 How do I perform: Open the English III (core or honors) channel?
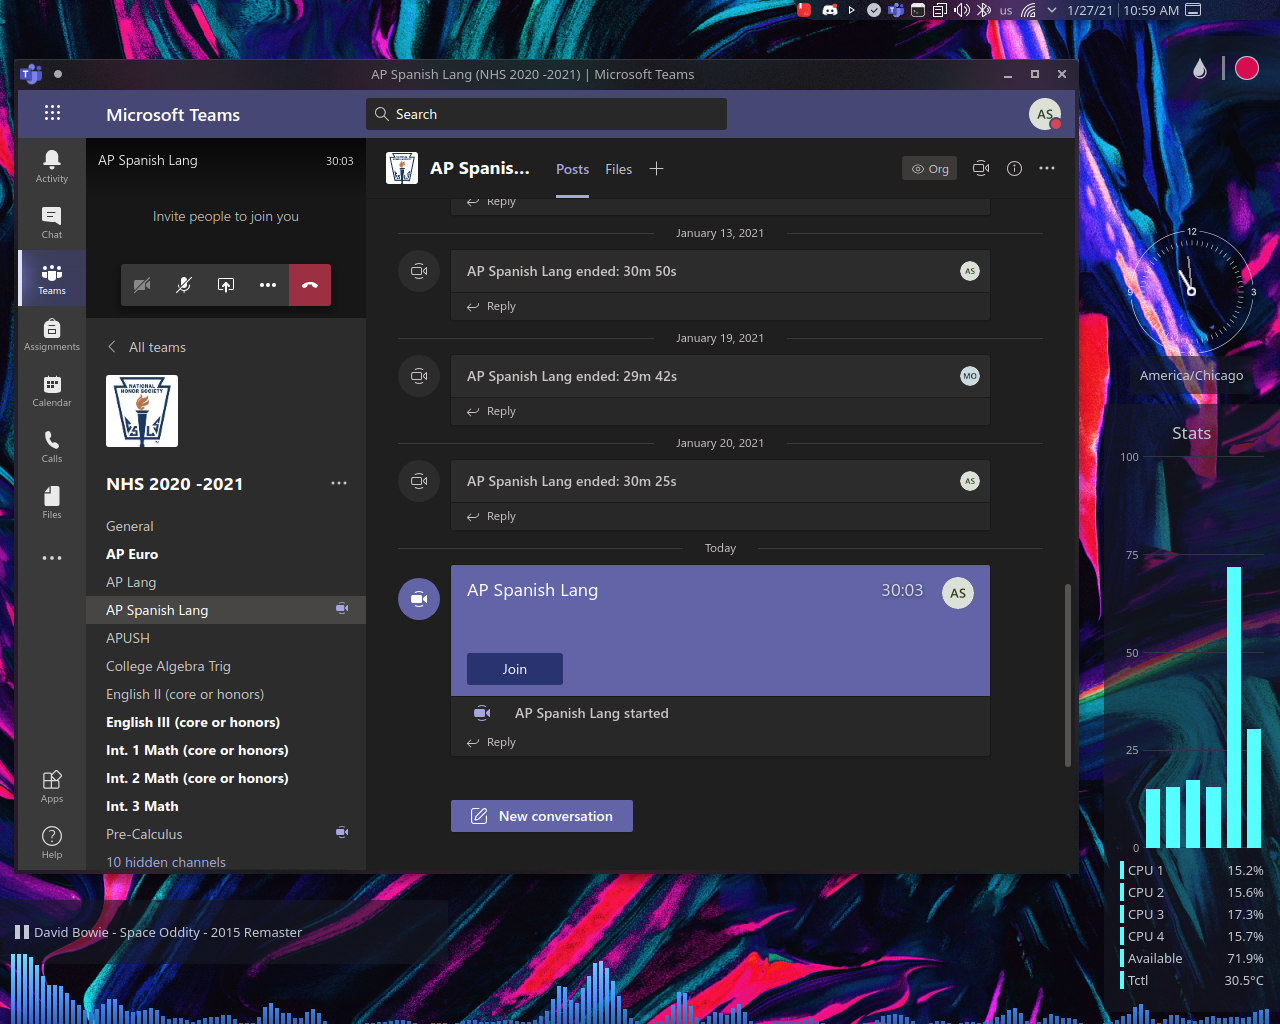click(x=226, y=722)
